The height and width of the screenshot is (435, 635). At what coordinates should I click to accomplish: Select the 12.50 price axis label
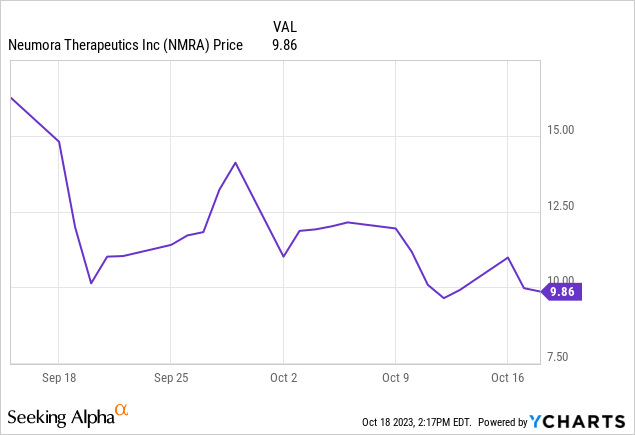563,206
